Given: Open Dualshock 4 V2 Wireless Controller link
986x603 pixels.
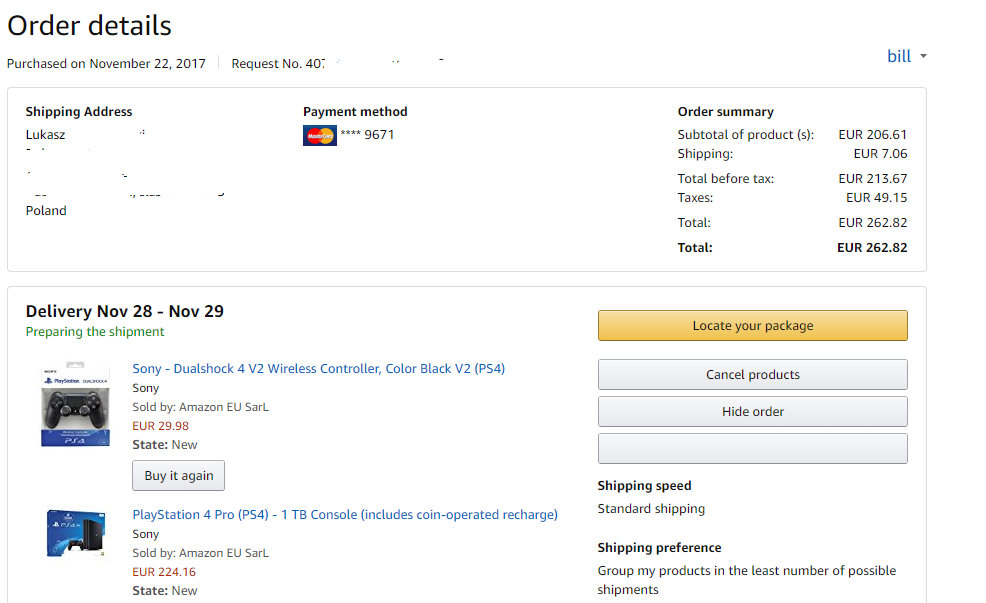Looking at the screenshot, I should [318, 368].
